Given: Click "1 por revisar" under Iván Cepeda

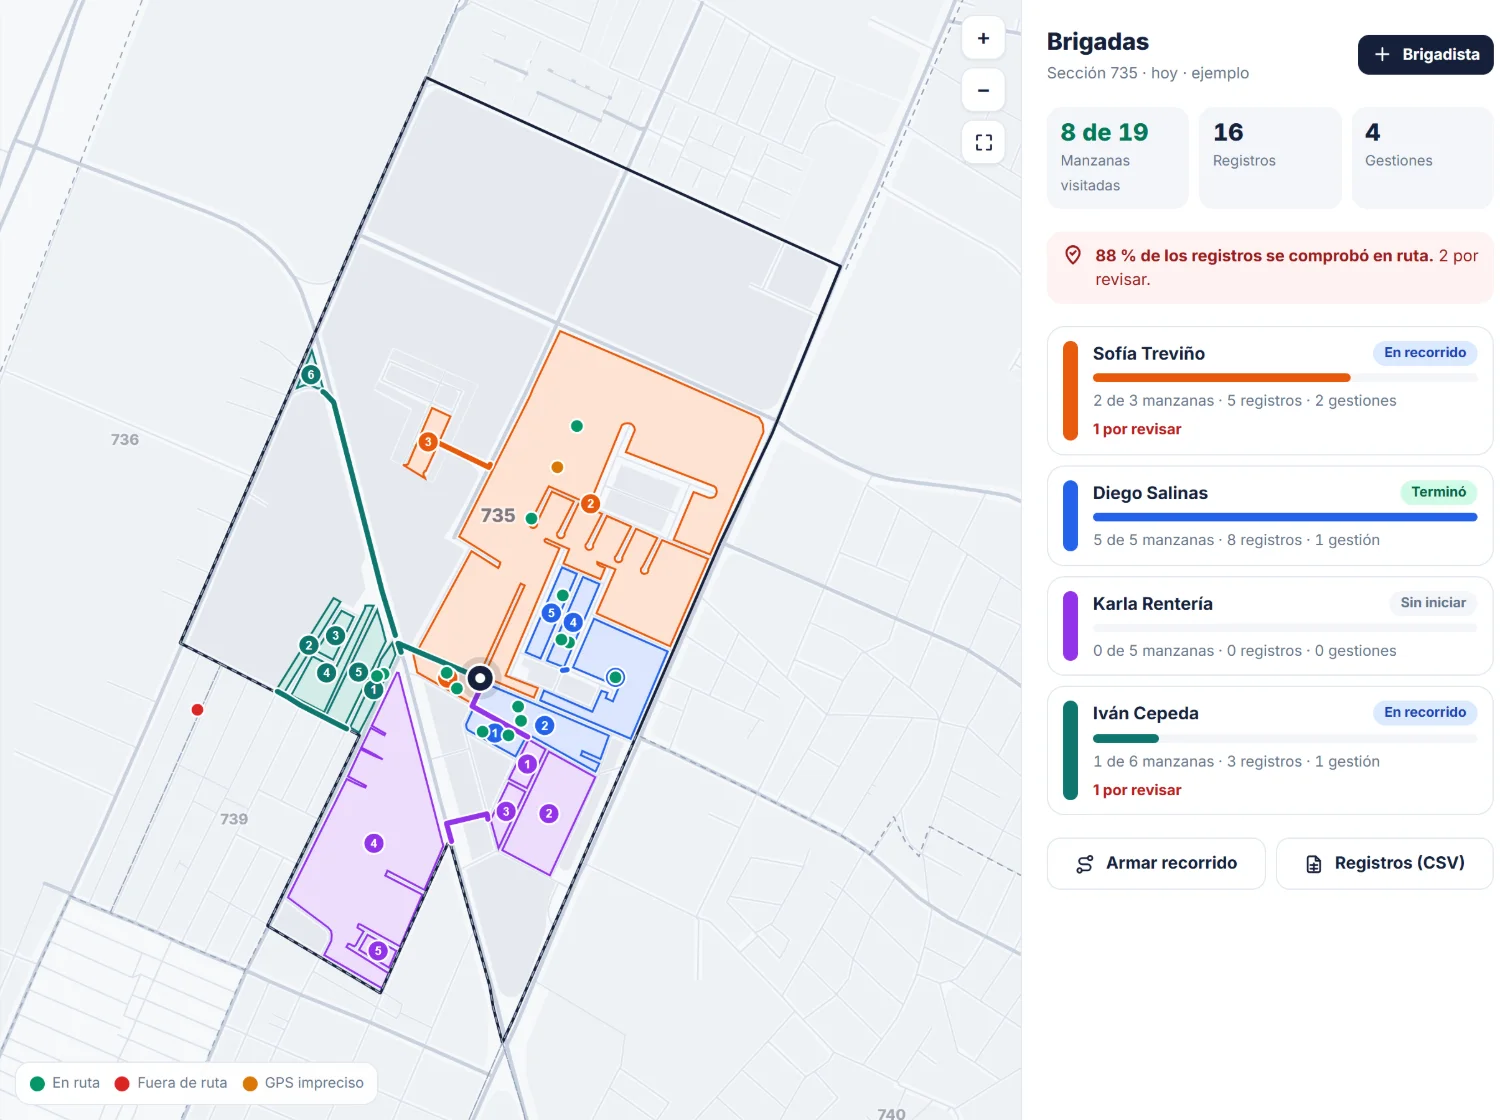Looking at the screenshot, I should pos(1137,790).
